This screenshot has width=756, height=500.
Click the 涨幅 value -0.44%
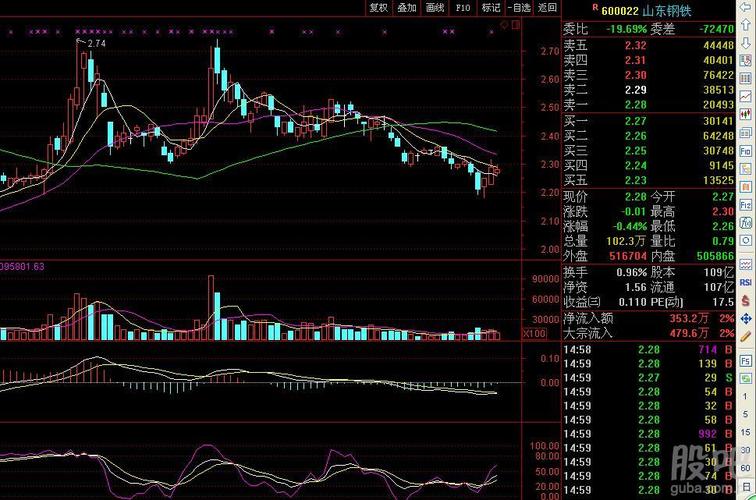point(630,226)
